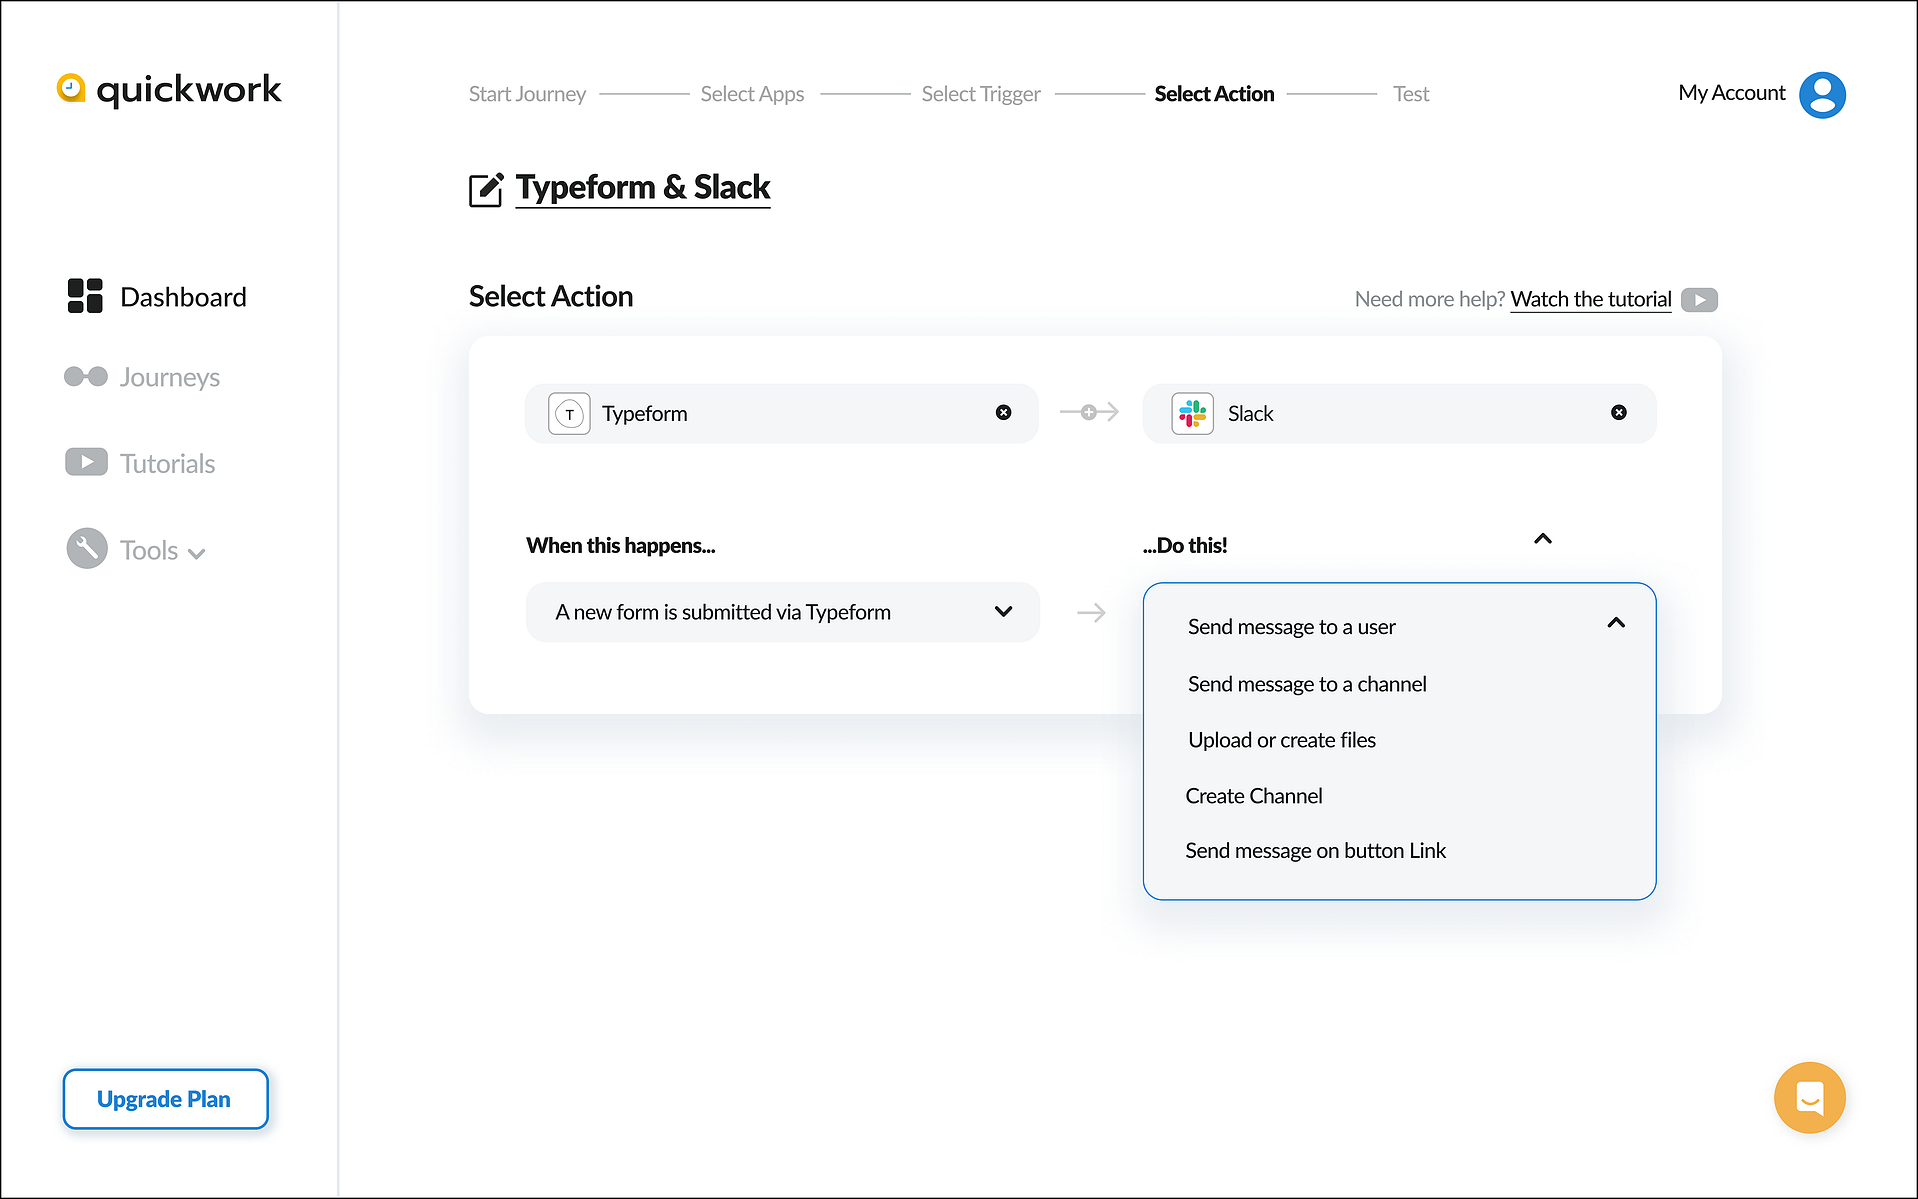The image size is (1918, 1199).
Task: Open the orange chat support bubble
Action: (1809, 1097)
